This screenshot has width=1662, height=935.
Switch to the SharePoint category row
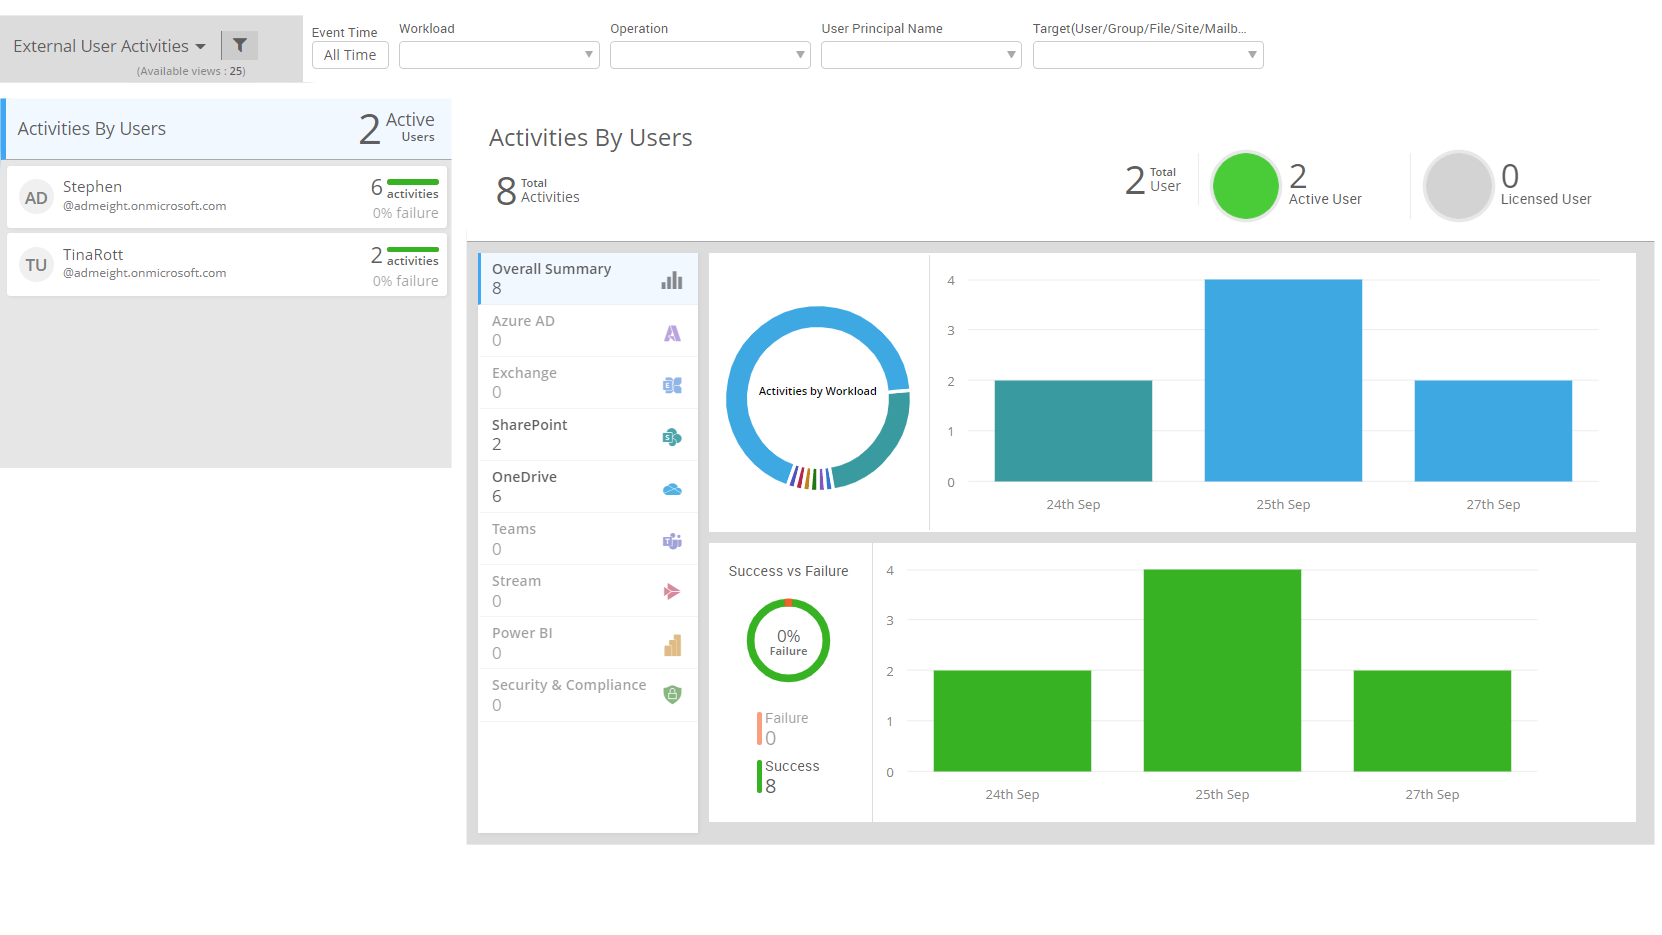[x=560, y=434]
